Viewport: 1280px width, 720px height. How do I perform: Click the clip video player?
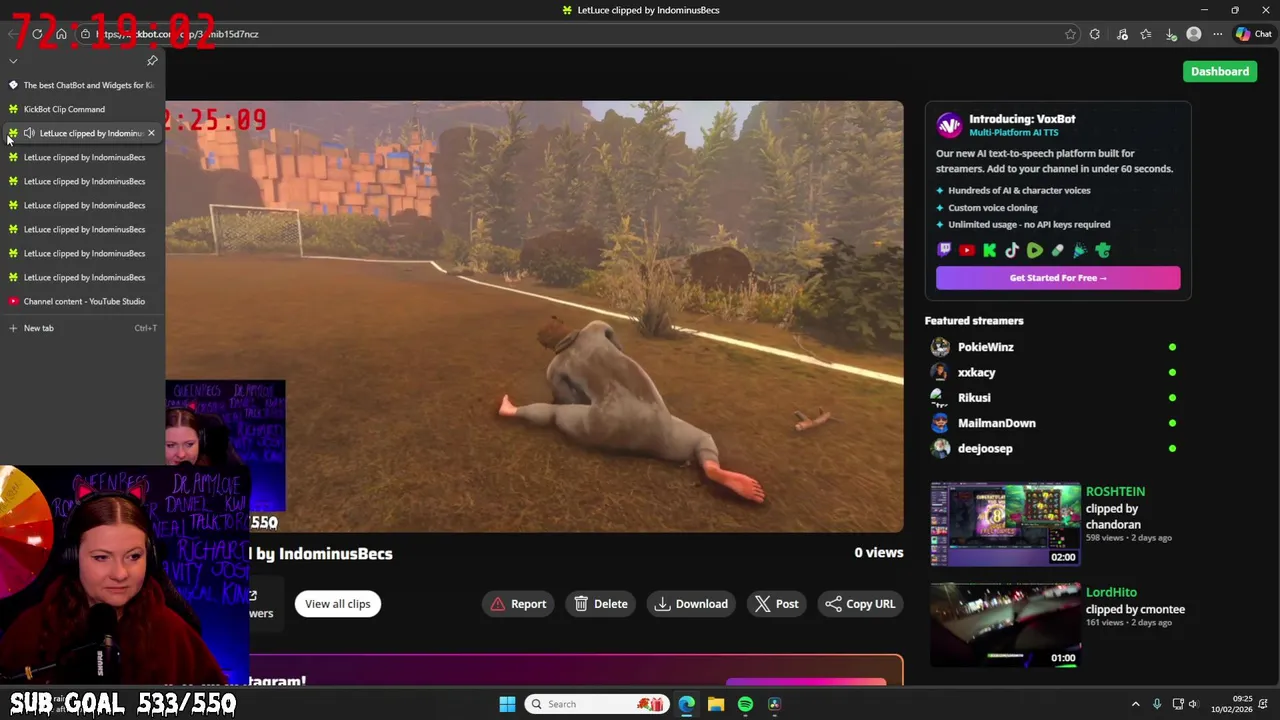click(534, 316)
